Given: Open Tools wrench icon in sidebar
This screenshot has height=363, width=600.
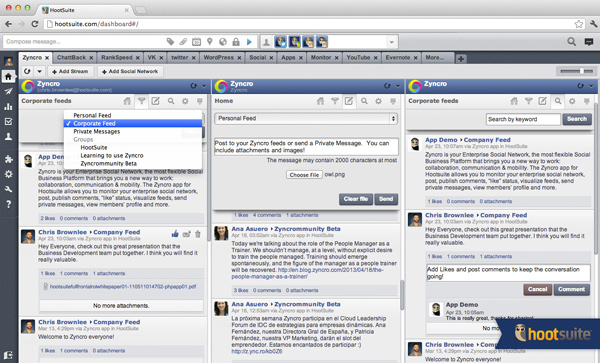Looking at the screenshot, I should click(x=8, y=189).
